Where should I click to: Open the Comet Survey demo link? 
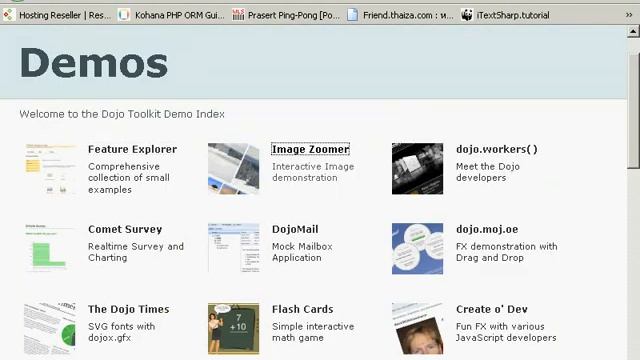pos(125,229)
